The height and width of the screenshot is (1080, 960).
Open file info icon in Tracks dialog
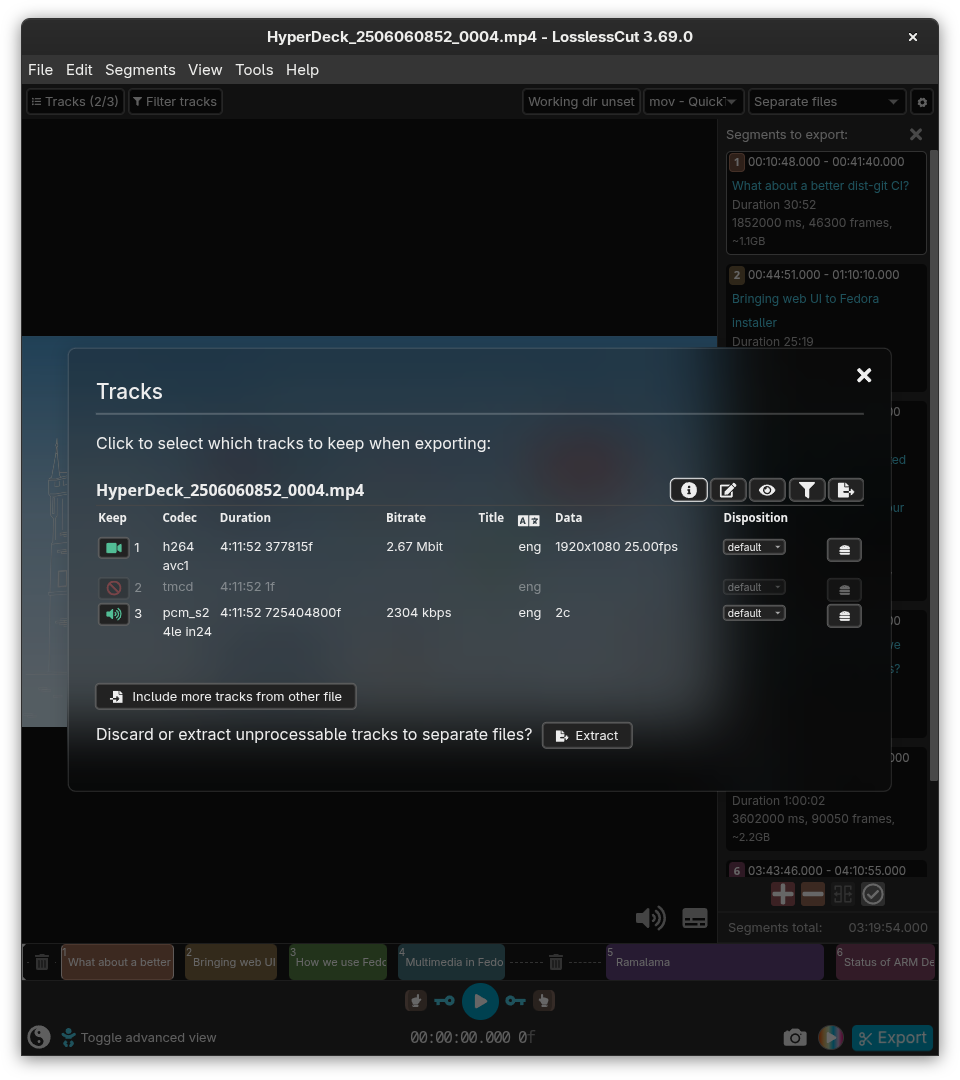(x=688, y=490)
